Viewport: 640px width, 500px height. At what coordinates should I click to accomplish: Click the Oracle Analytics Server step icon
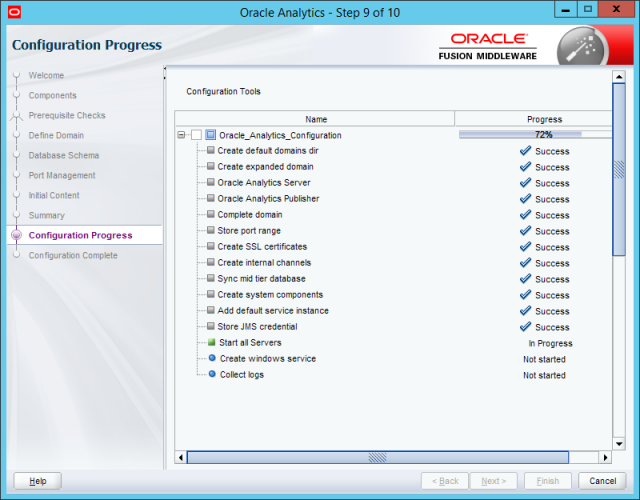pyautogui.click(x=211, y=182)
